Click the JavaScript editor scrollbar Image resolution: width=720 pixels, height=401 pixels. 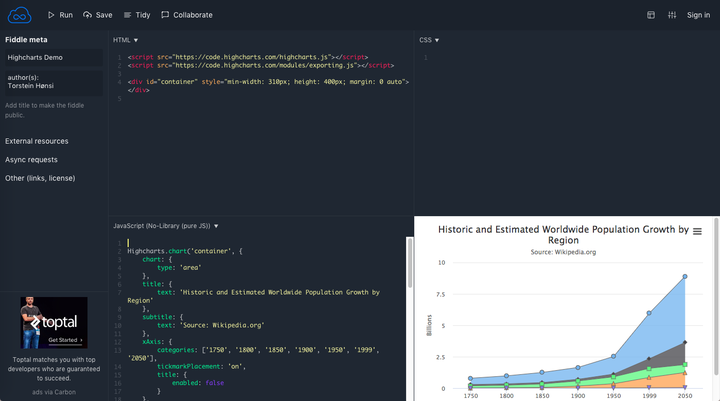tap(410, 263)
